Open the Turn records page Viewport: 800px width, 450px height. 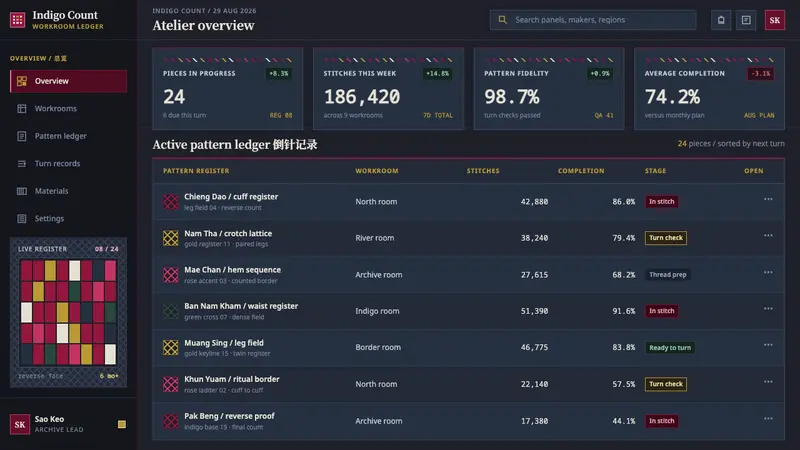tap(68, 164)
